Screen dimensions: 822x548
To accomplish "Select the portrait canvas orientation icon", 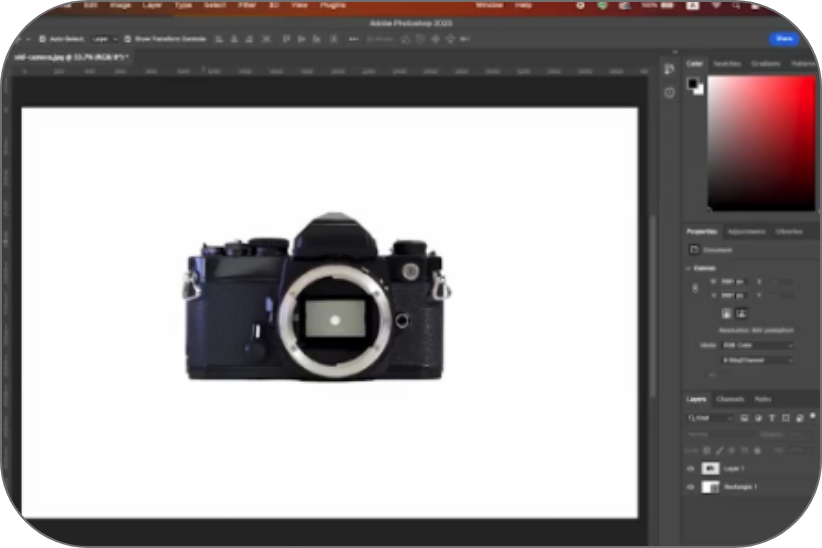I will tap(727, 313).
